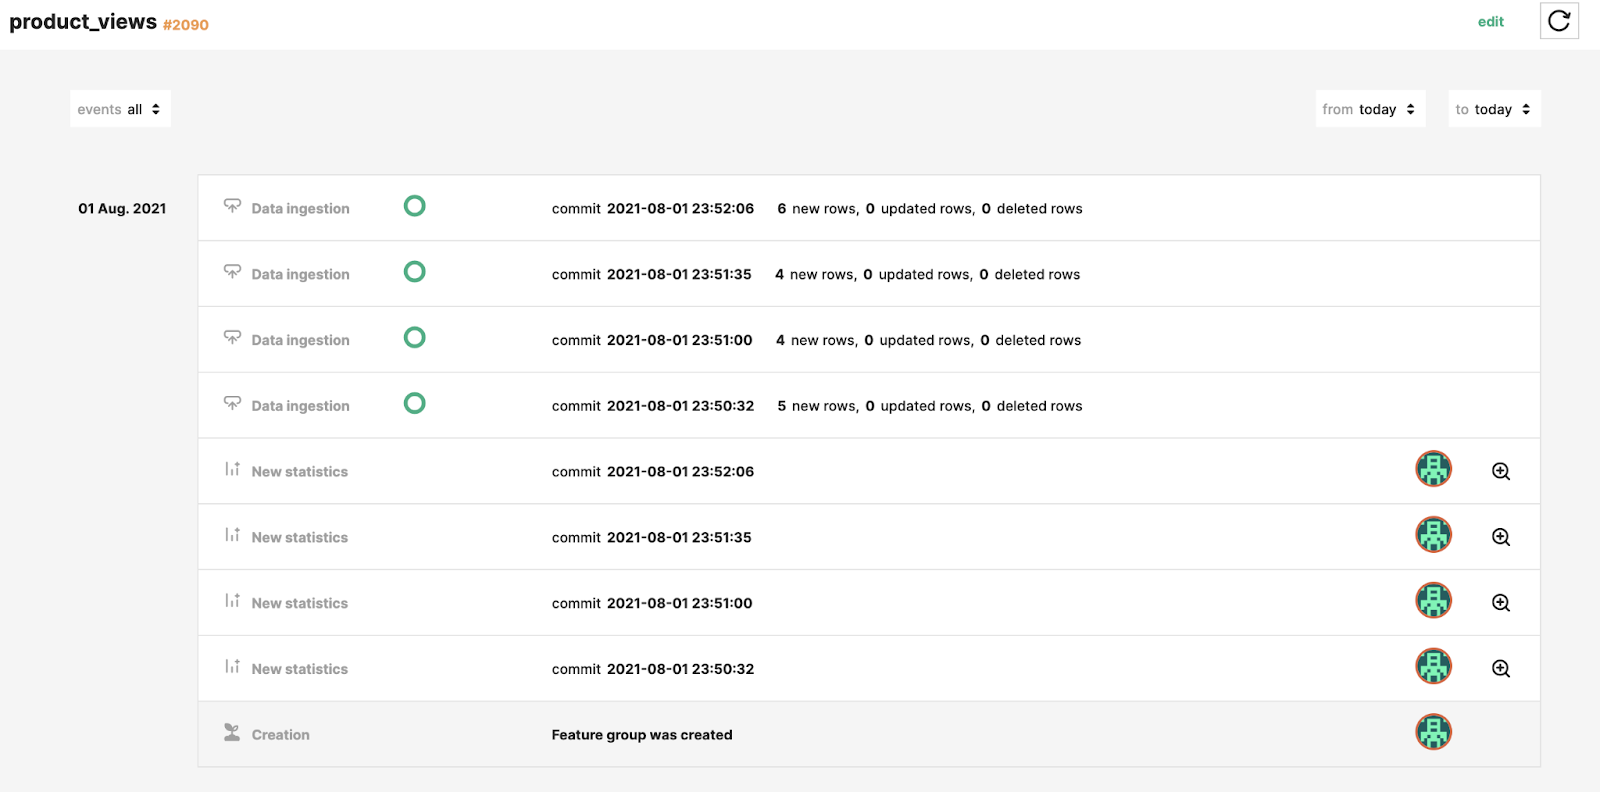The image size is (1600, 792).
Task: Click user avatar on 23:52:06 statistics row
Action: coord(1433,469)
